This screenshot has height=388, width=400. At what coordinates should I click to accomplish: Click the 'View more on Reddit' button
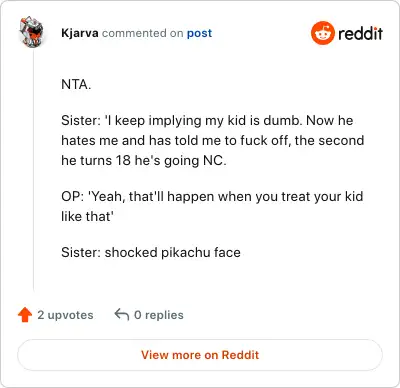point(200,355)
